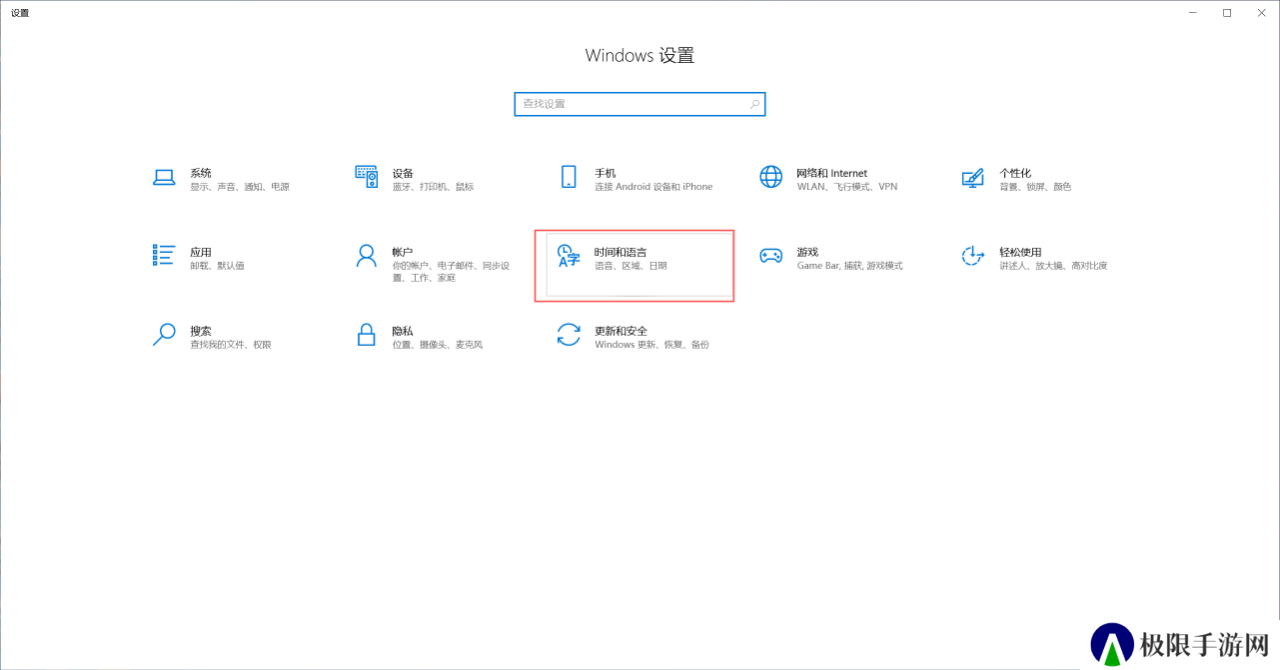Choose the 更新和安全 category title

click(x=621, y=330)
